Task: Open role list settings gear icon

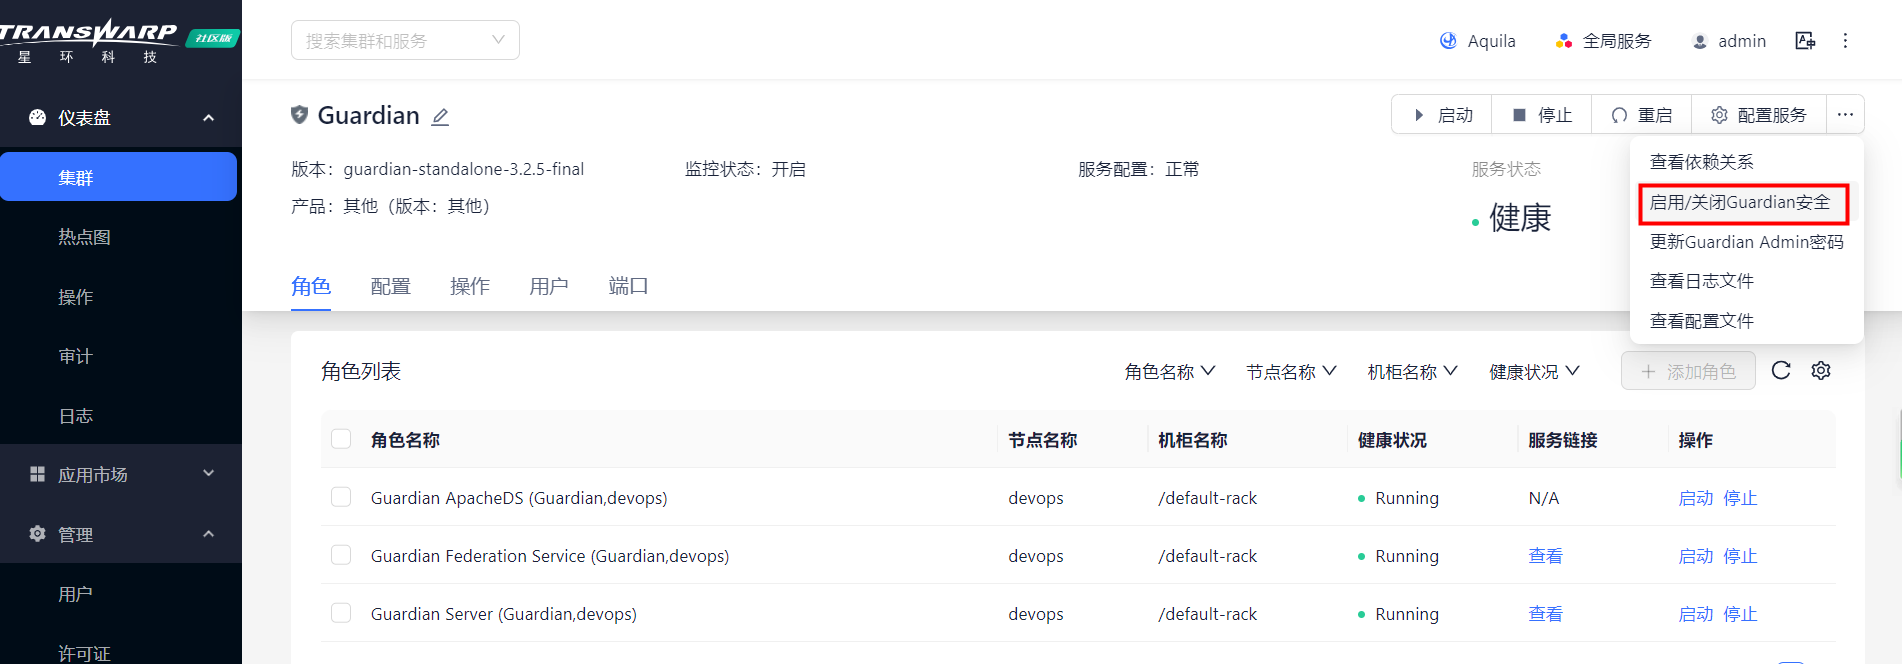Action: click(1821, 371)
